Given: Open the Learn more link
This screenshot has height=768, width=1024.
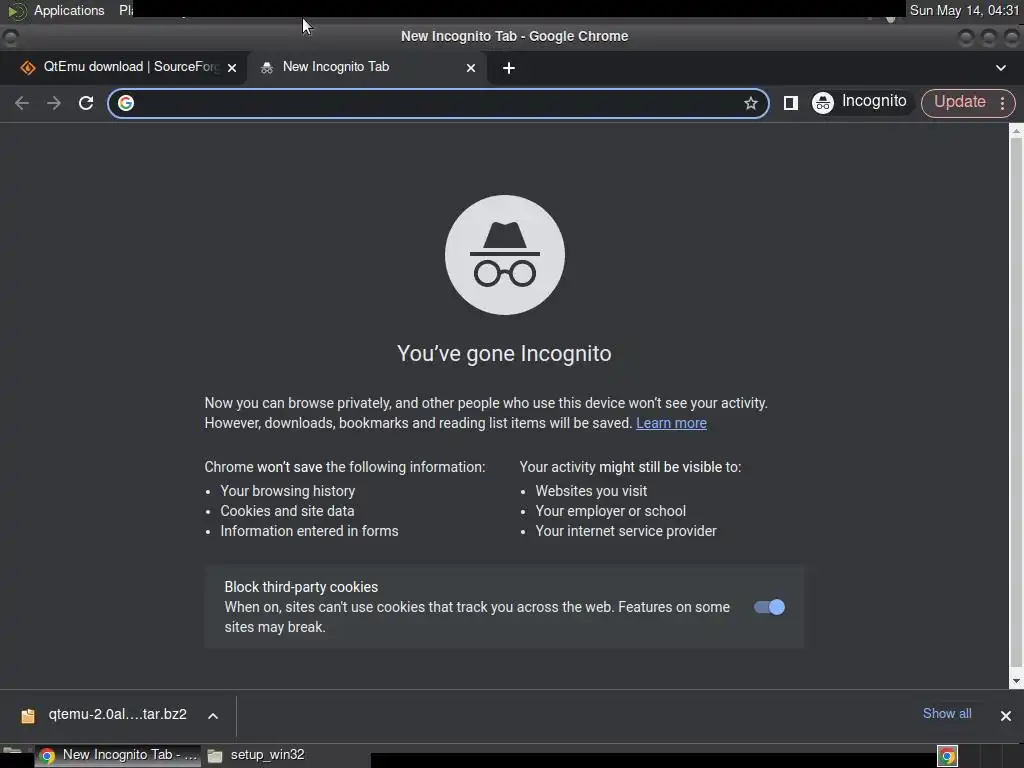Looking at the screenshot, I should pyautogui.click(x=671, y=423).
